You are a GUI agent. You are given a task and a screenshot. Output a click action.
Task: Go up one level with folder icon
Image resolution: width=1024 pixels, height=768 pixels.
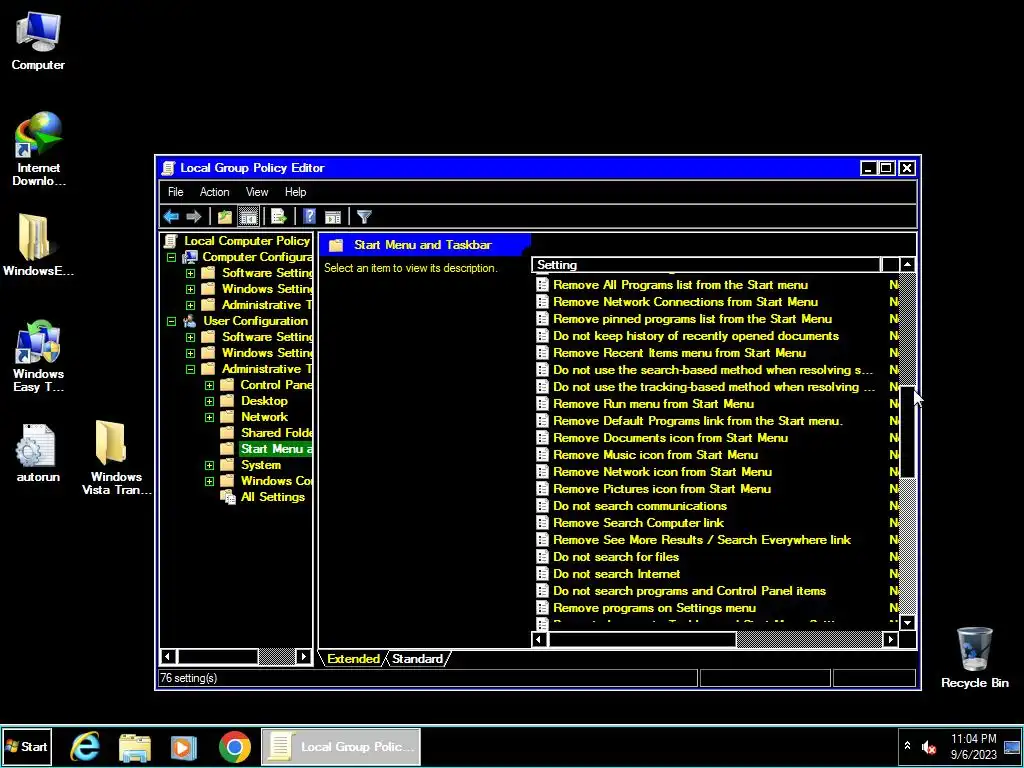click(225, 216)
